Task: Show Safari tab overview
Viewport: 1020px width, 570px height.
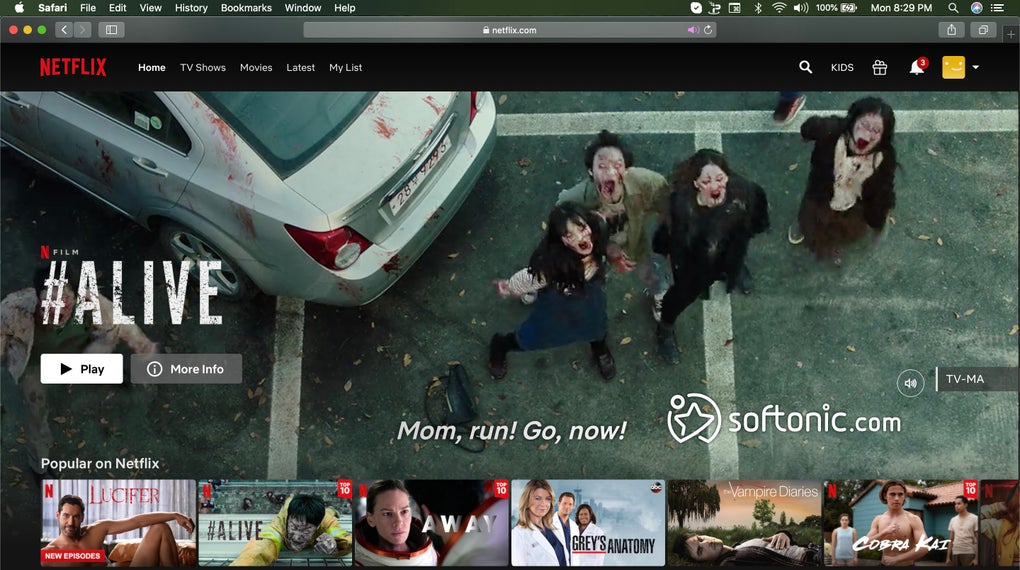Action: click(983, 30)
